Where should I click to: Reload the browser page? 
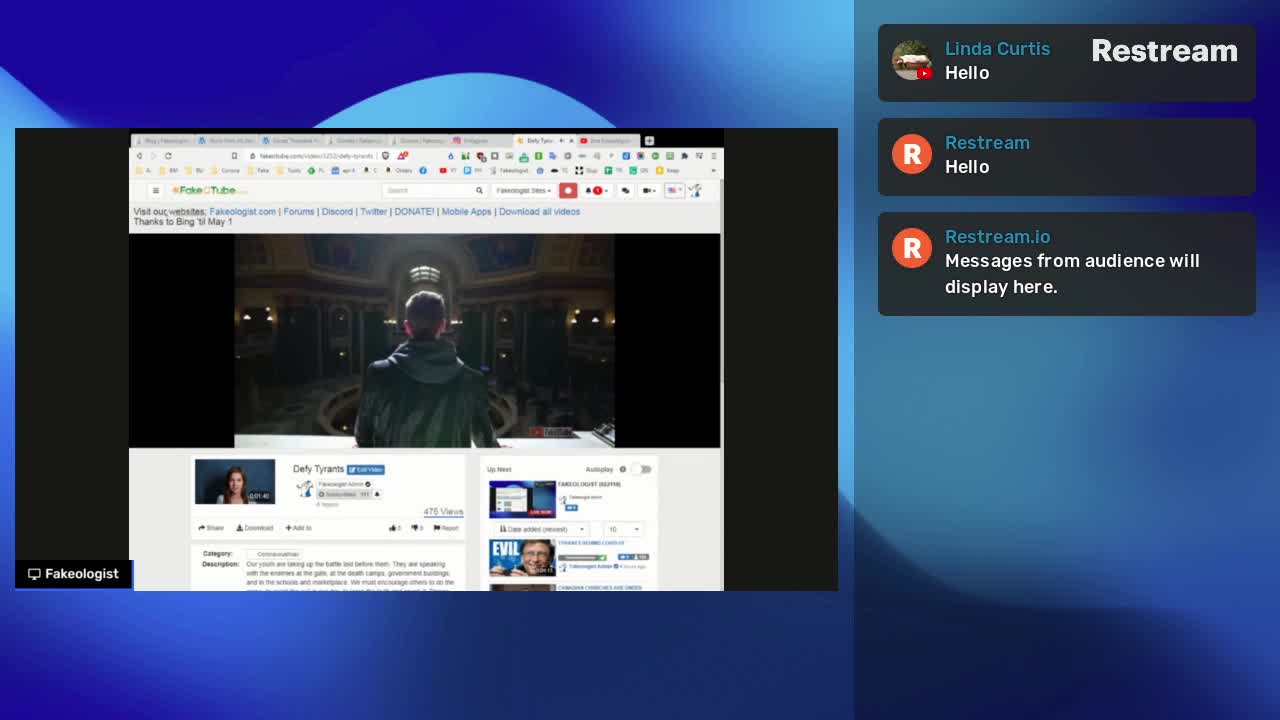point(168,156)
